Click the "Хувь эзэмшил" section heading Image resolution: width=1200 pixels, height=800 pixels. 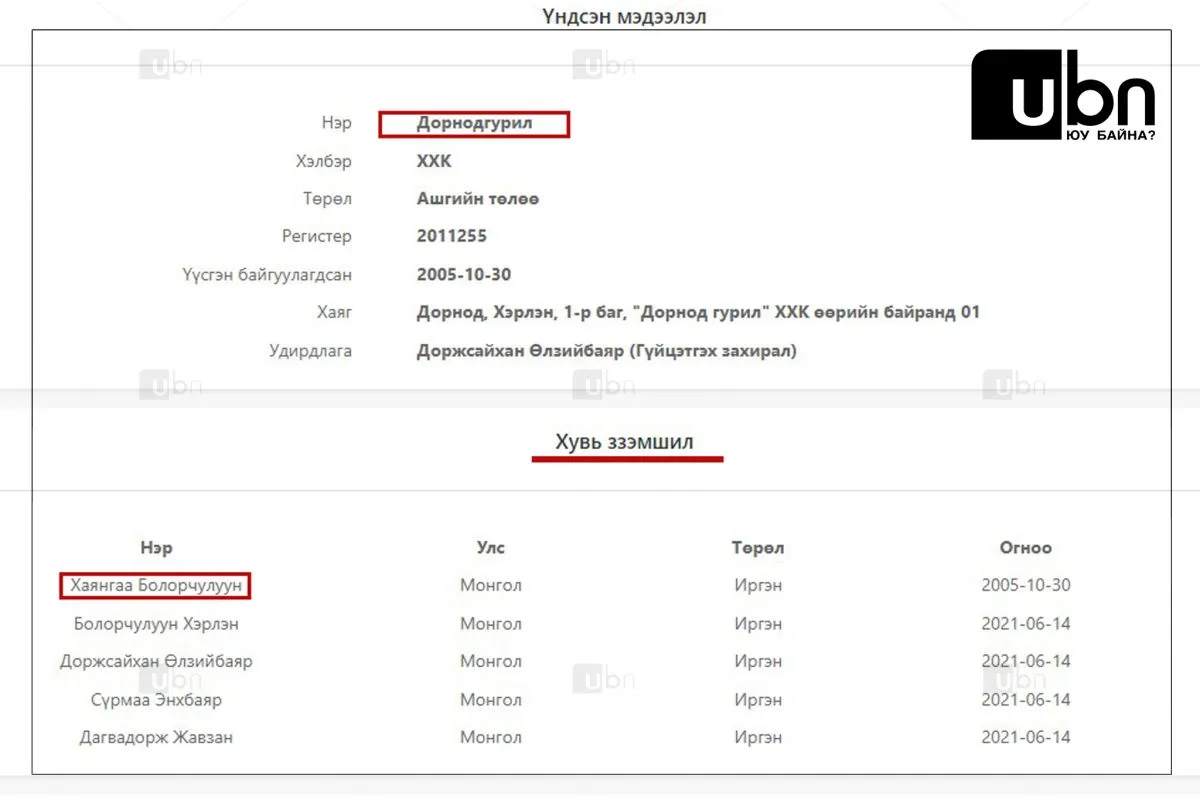click(625, 442)
